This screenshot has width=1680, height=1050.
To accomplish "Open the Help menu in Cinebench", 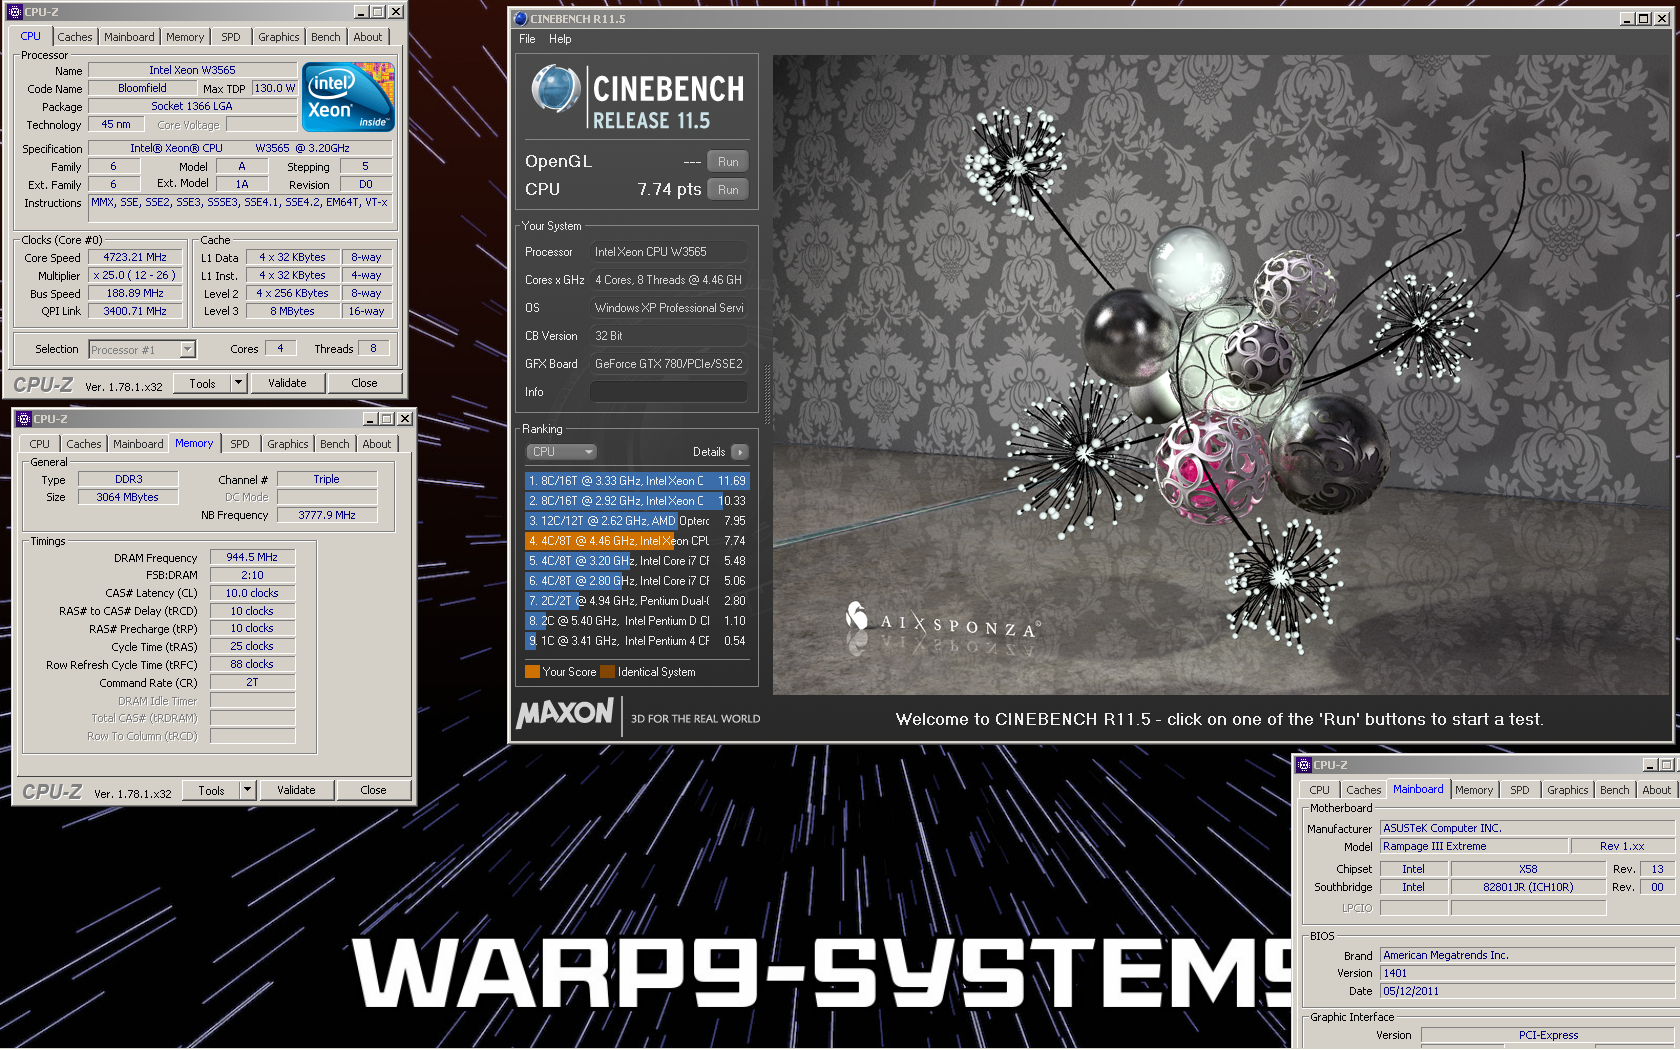I will pos(560,39).
